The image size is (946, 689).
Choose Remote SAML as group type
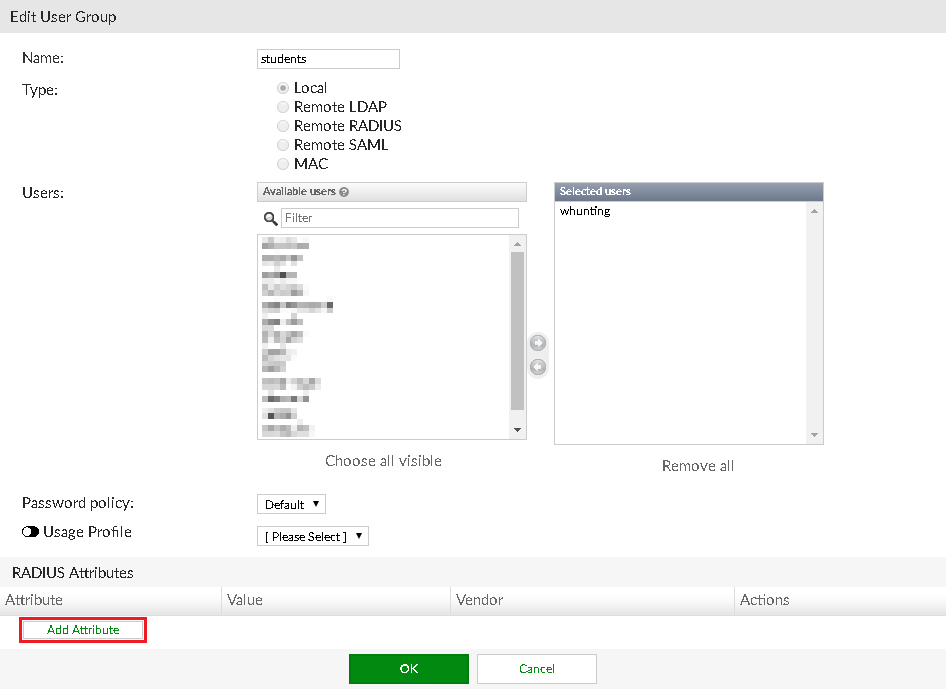[x=282, y=145]
